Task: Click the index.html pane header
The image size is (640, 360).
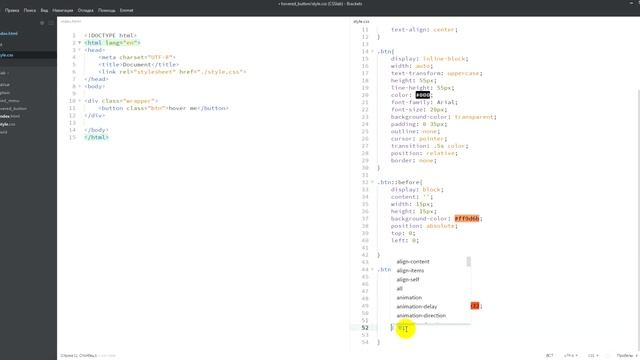Action: click(71, 21)
